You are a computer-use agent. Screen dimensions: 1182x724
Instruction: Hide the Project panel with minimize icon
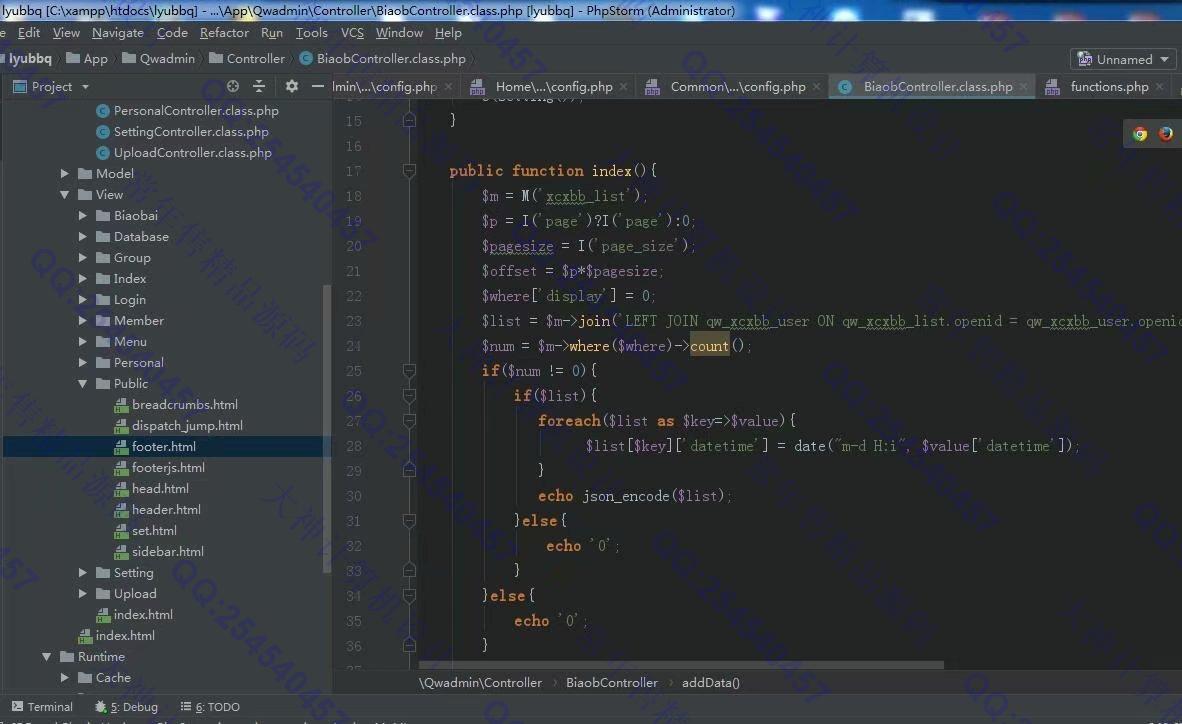tap(317, 87)
